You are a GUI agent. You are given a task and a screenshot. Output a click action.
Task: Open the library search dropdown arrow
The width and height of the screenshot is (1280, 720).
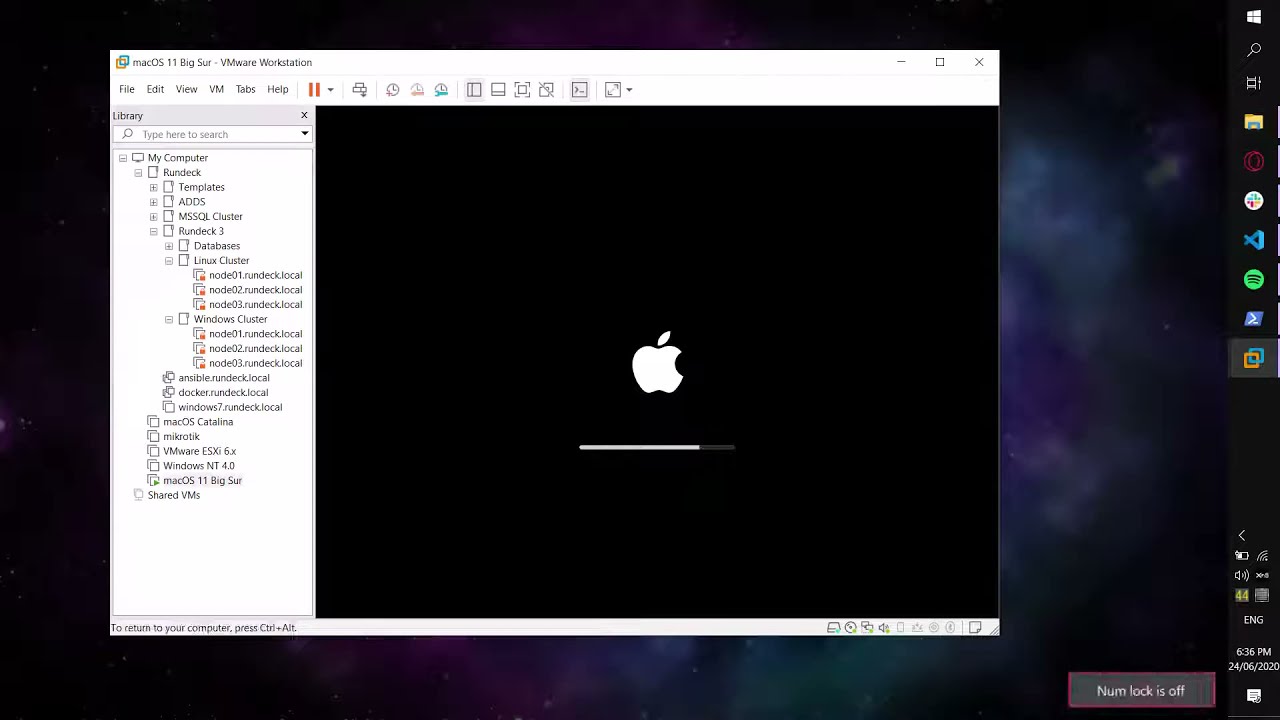304,134
